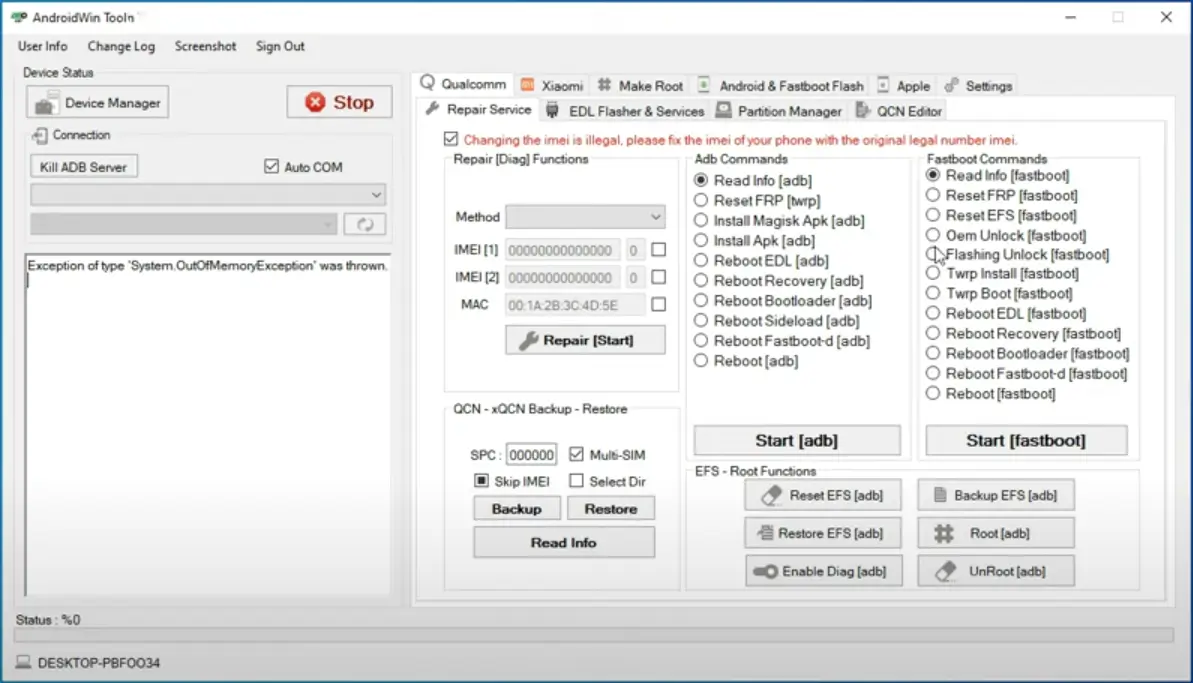1193x683 pixels.
Task: Toggle the Skip IMEI checkbox
Action: point(482,481)
